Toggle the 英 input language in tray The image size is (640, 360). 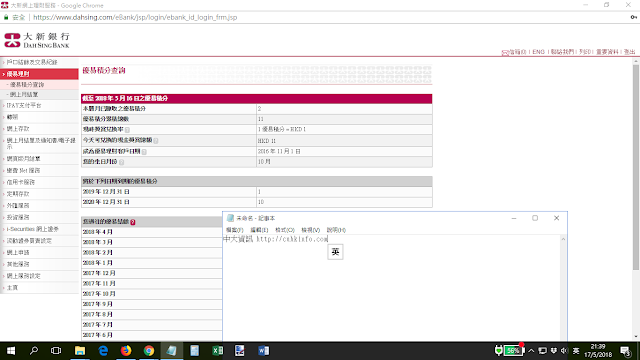click(x=576, y=351)
